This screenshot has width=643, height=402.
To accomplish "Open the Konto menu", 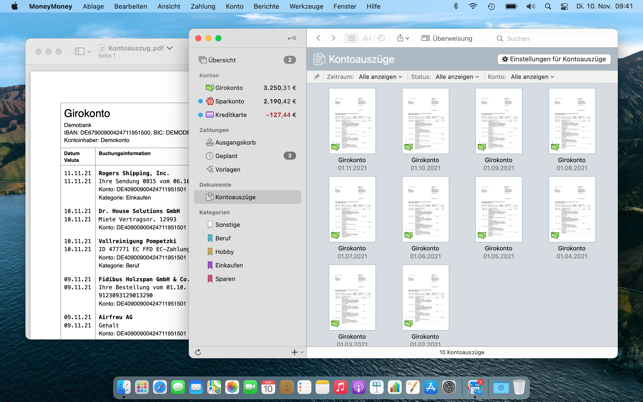I will [x=234, y=6].
